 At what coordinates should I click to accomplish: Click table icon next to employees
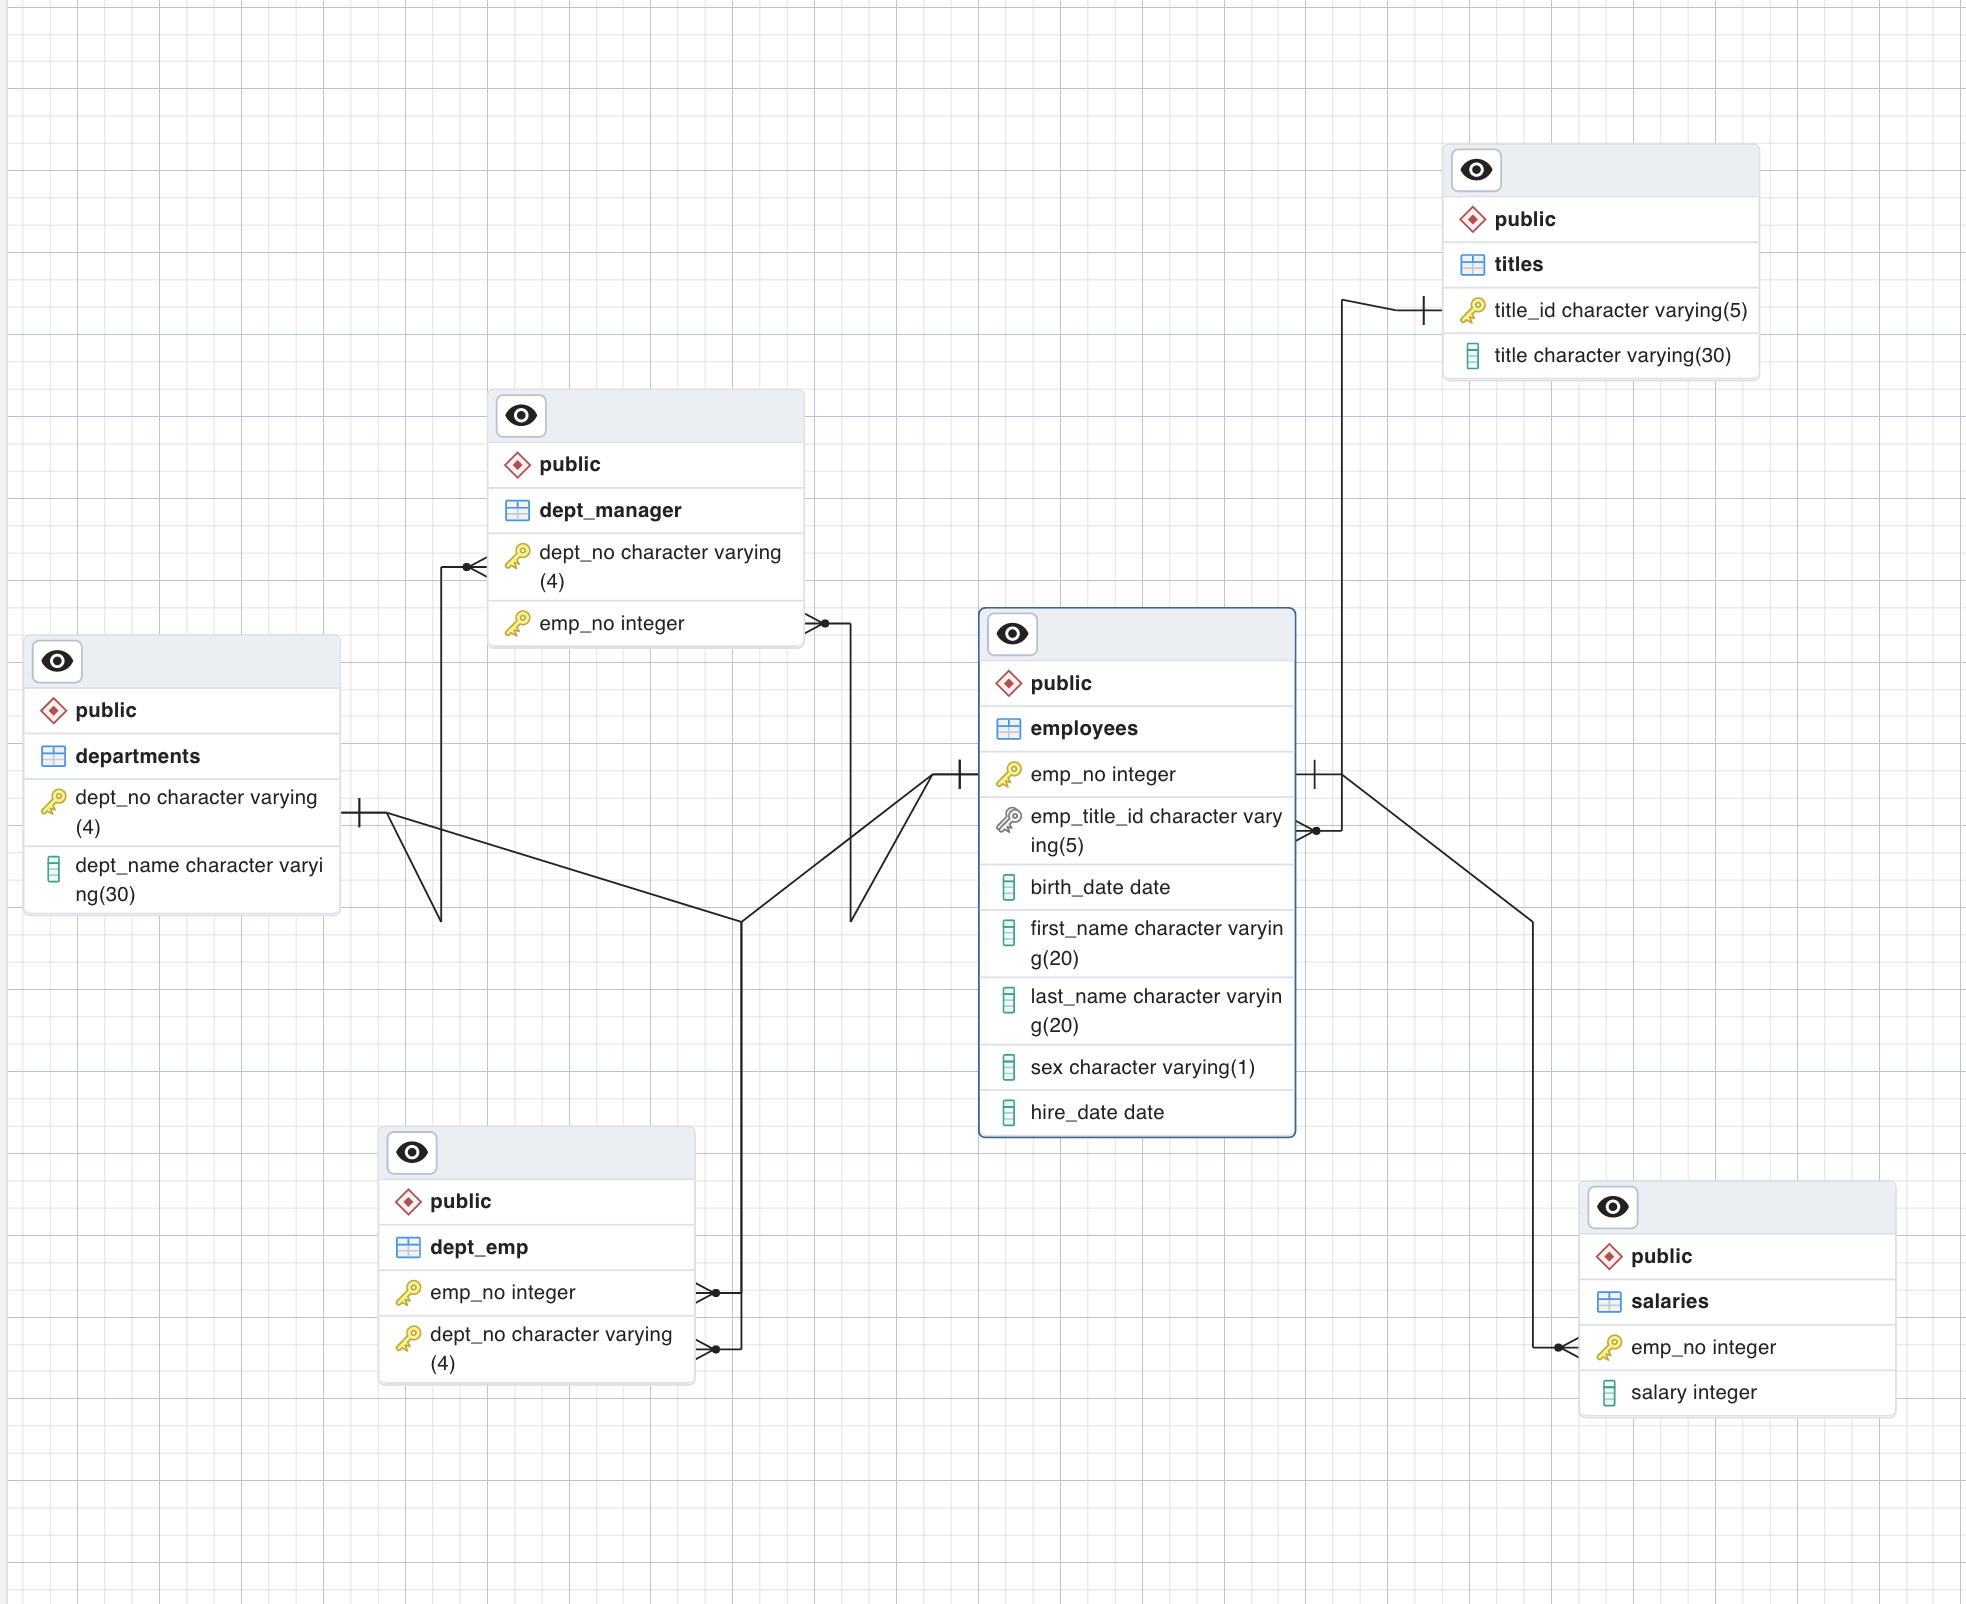(x=1008, y=729)
